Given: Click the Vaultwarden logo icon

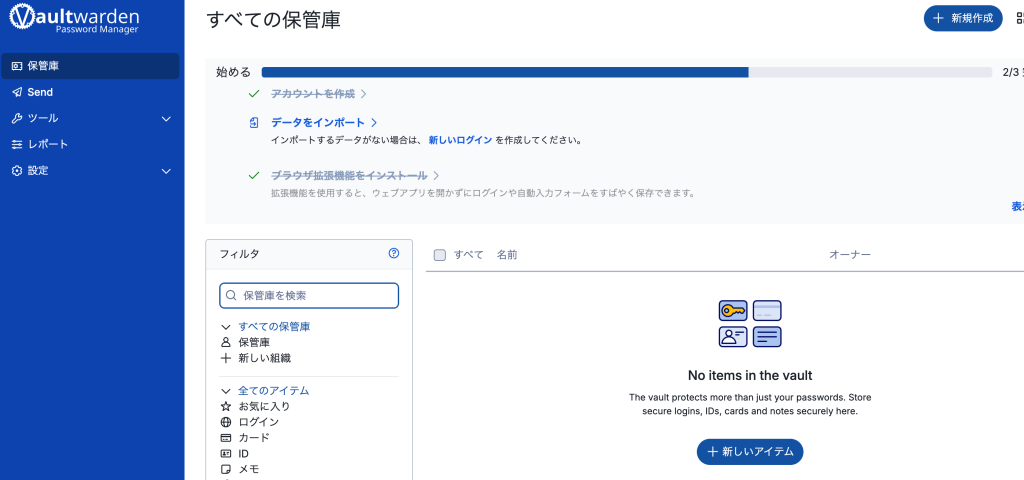Looking at the screenshot, I should (25, 19).
